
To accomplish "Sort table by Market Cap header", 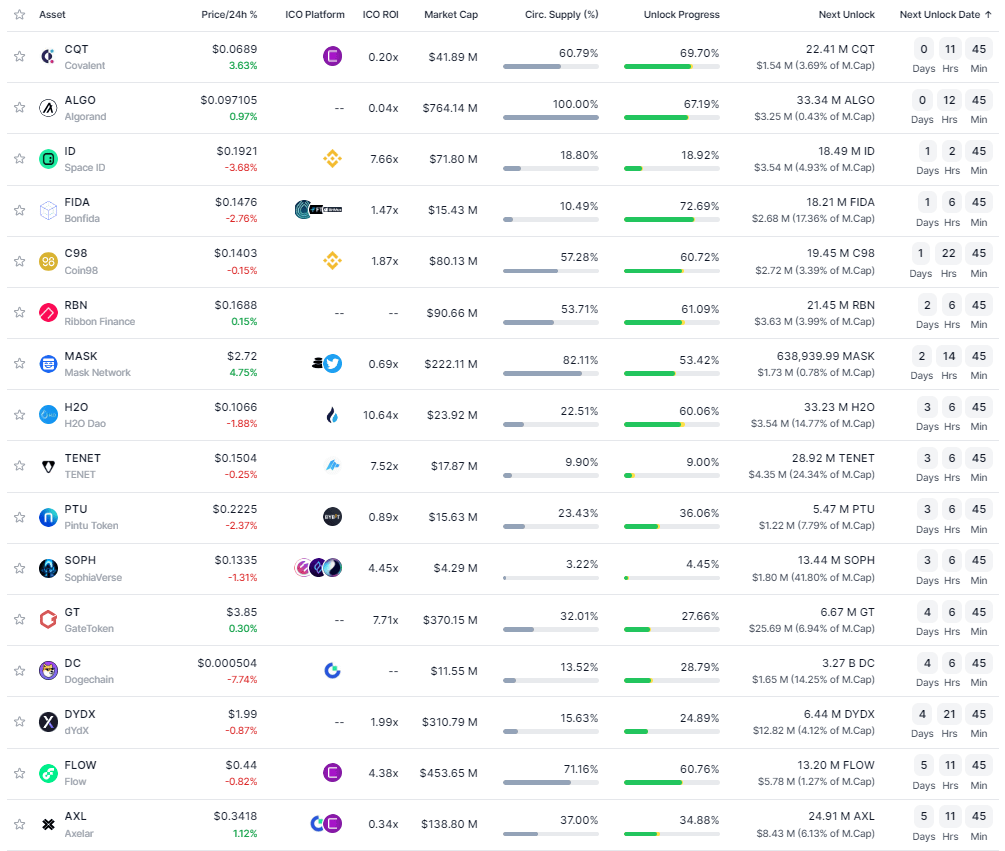I will (x=450, y=15).
